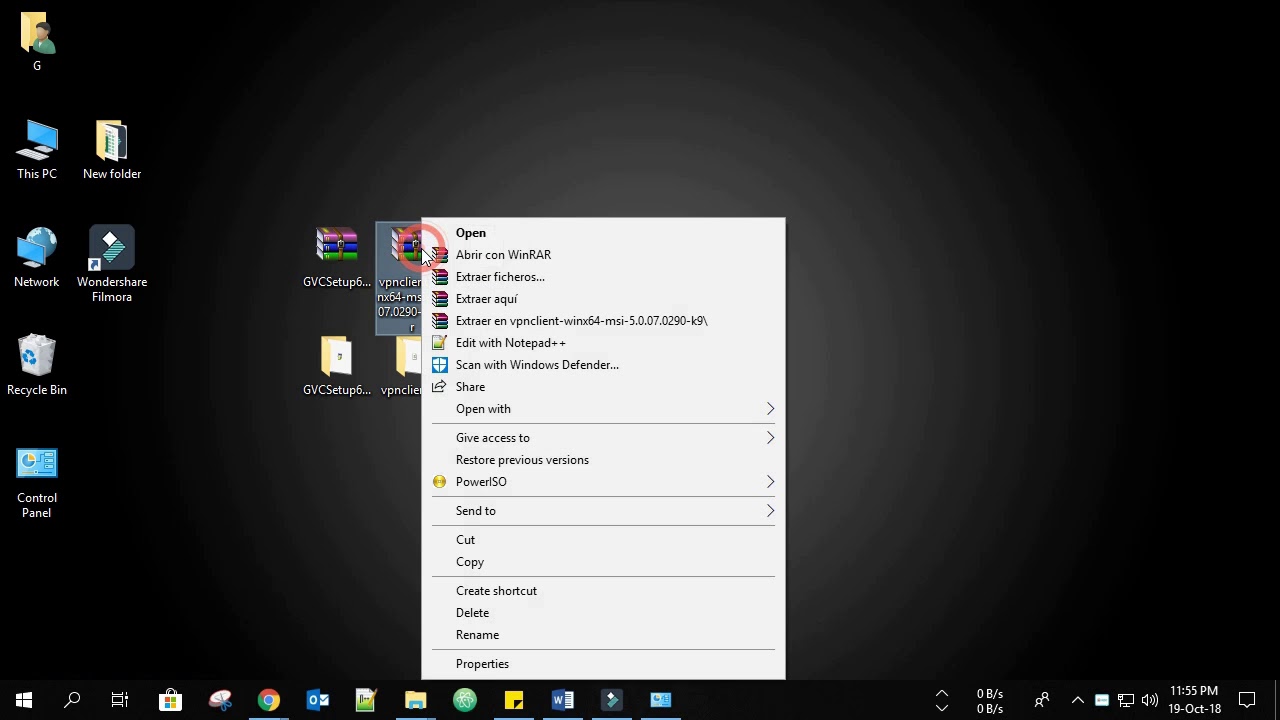Select the New folder desktop icon
Image resolution: width=1280 pixels, height=720 pixels.
click(112, 150)
